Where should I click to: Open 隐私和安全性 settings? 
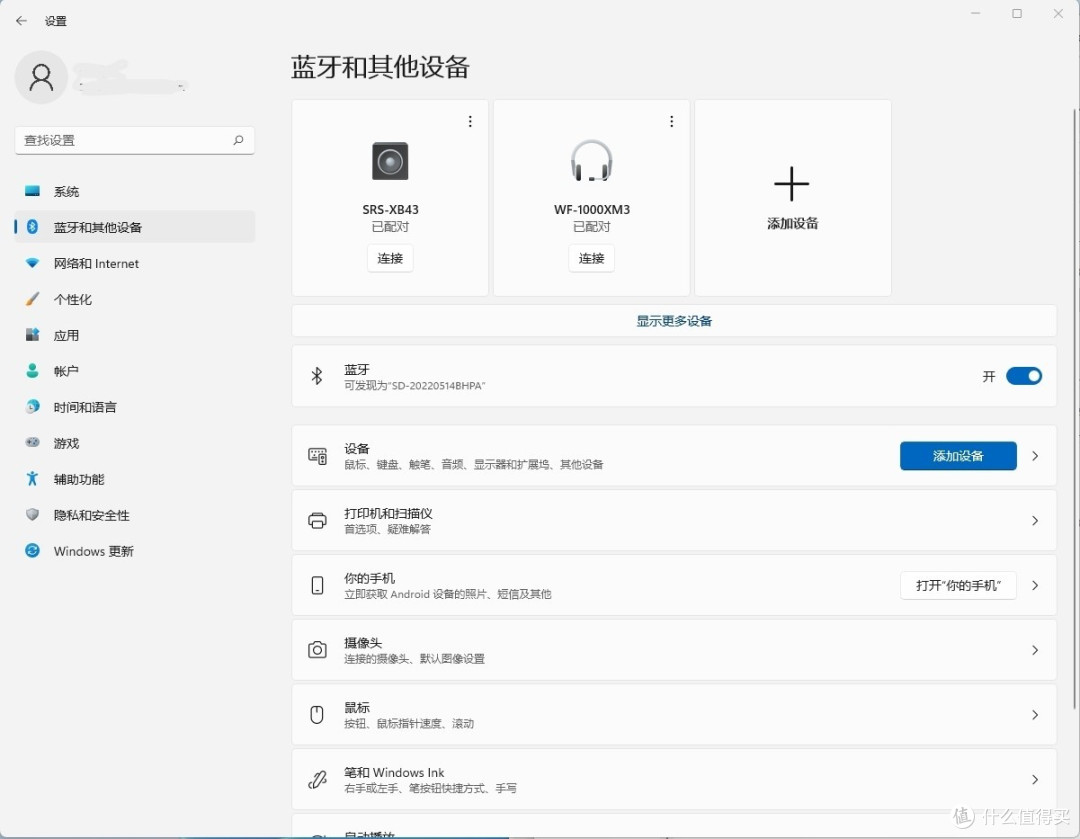134,515
